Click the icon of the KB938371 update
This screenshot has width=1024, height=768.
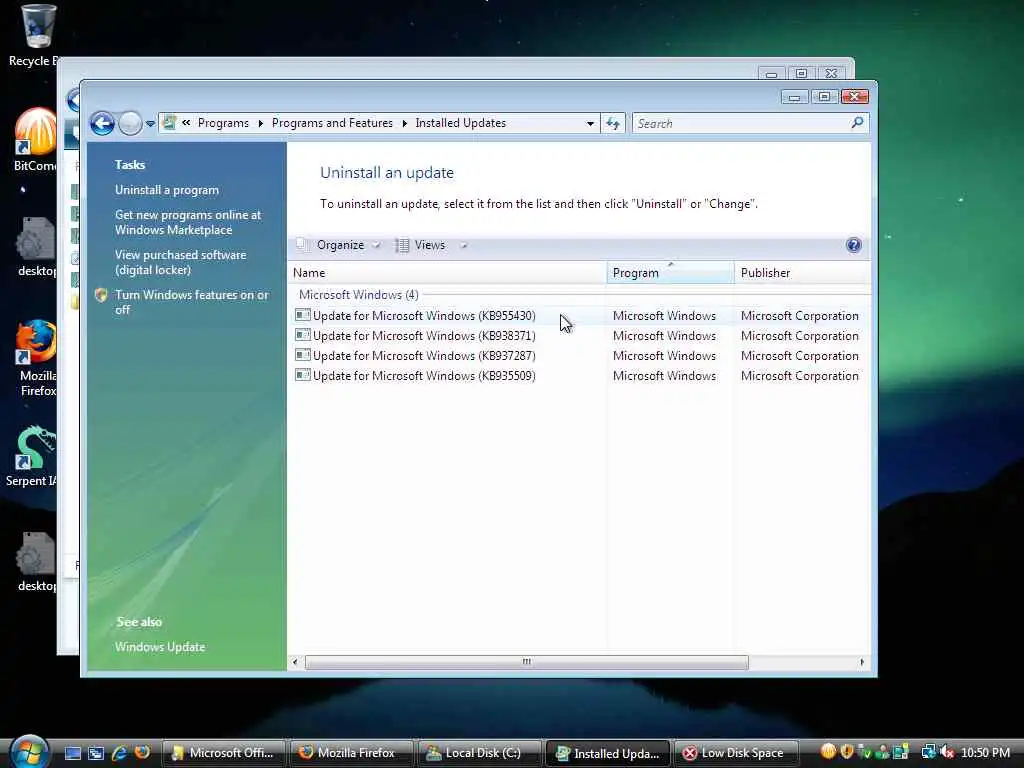(302, 335)
